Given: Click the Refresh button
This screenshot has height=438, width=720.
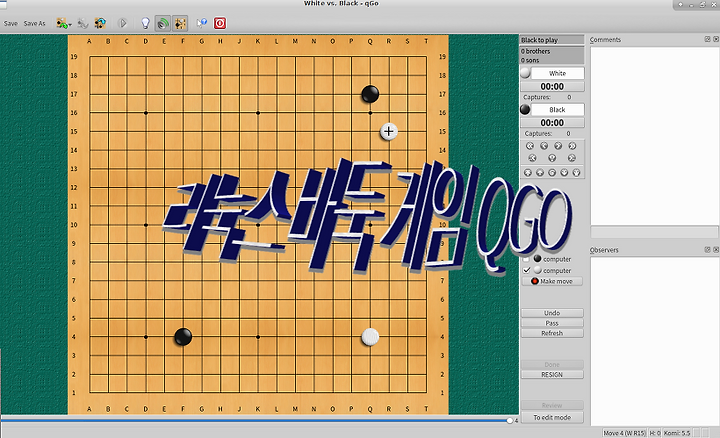Looking at the screenshot, I should (552, 333).
